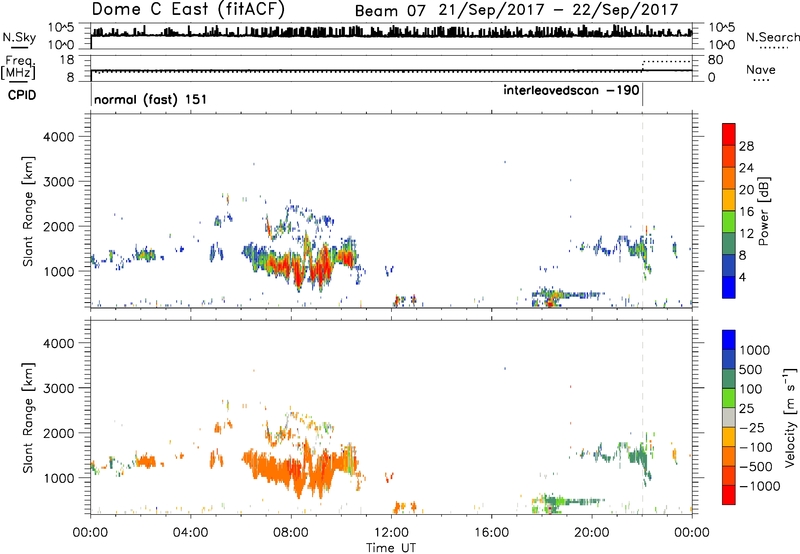Click the 'Freq. [MHz]' axis label
The image size is (800, 554).
click(x=19, y=67)
